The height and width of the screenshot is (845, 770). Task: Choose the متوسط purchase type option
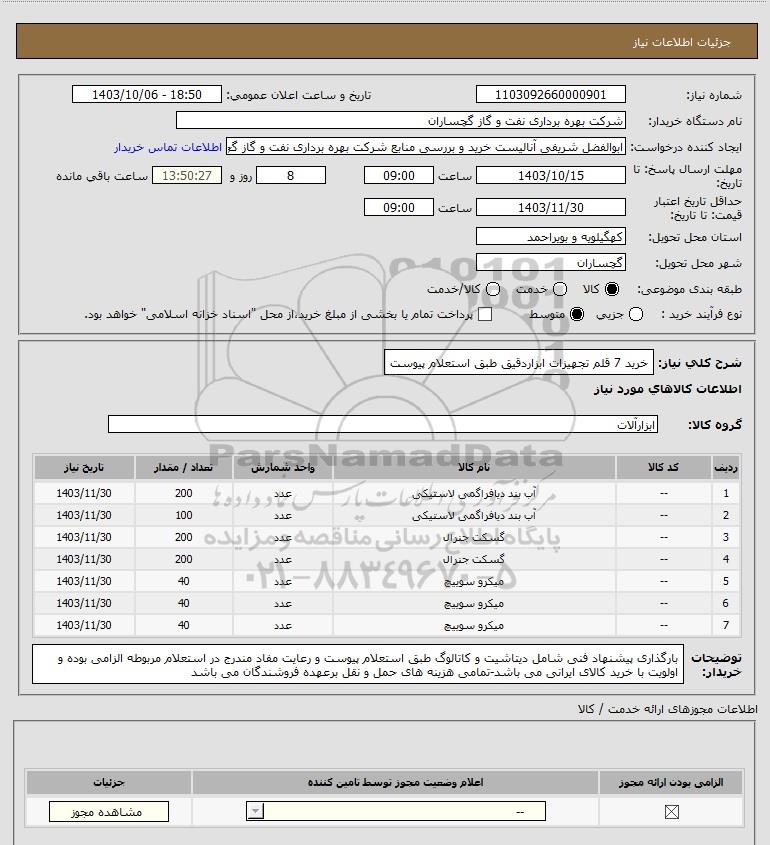tap(577, 314)
